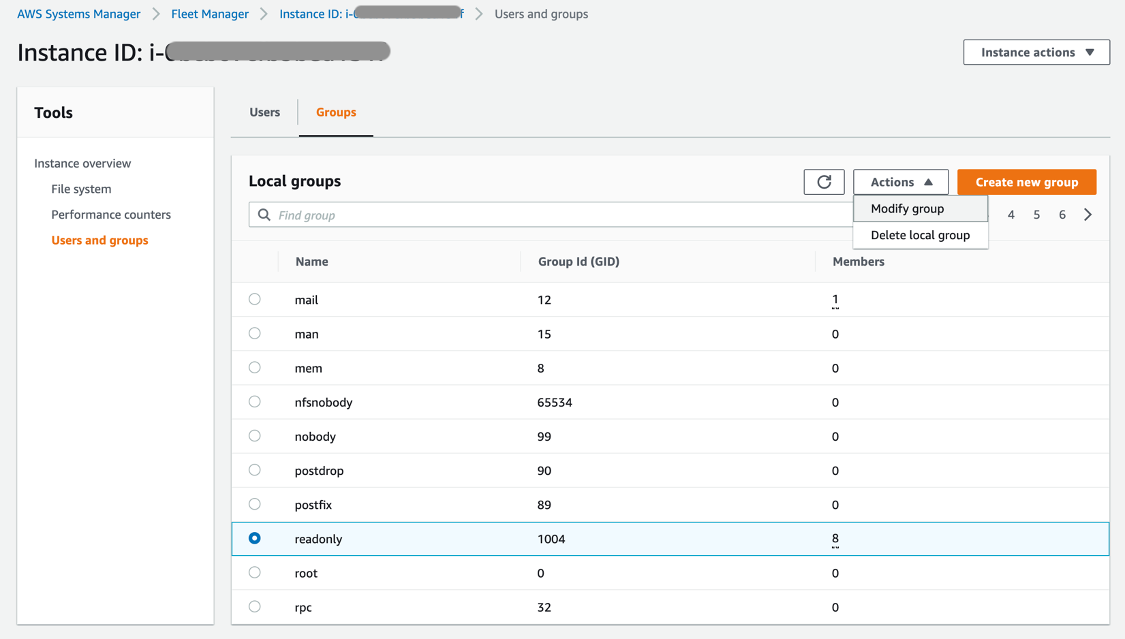1125x639 pixels.
Task: Select the radio button for the root group
Action: 254,572
